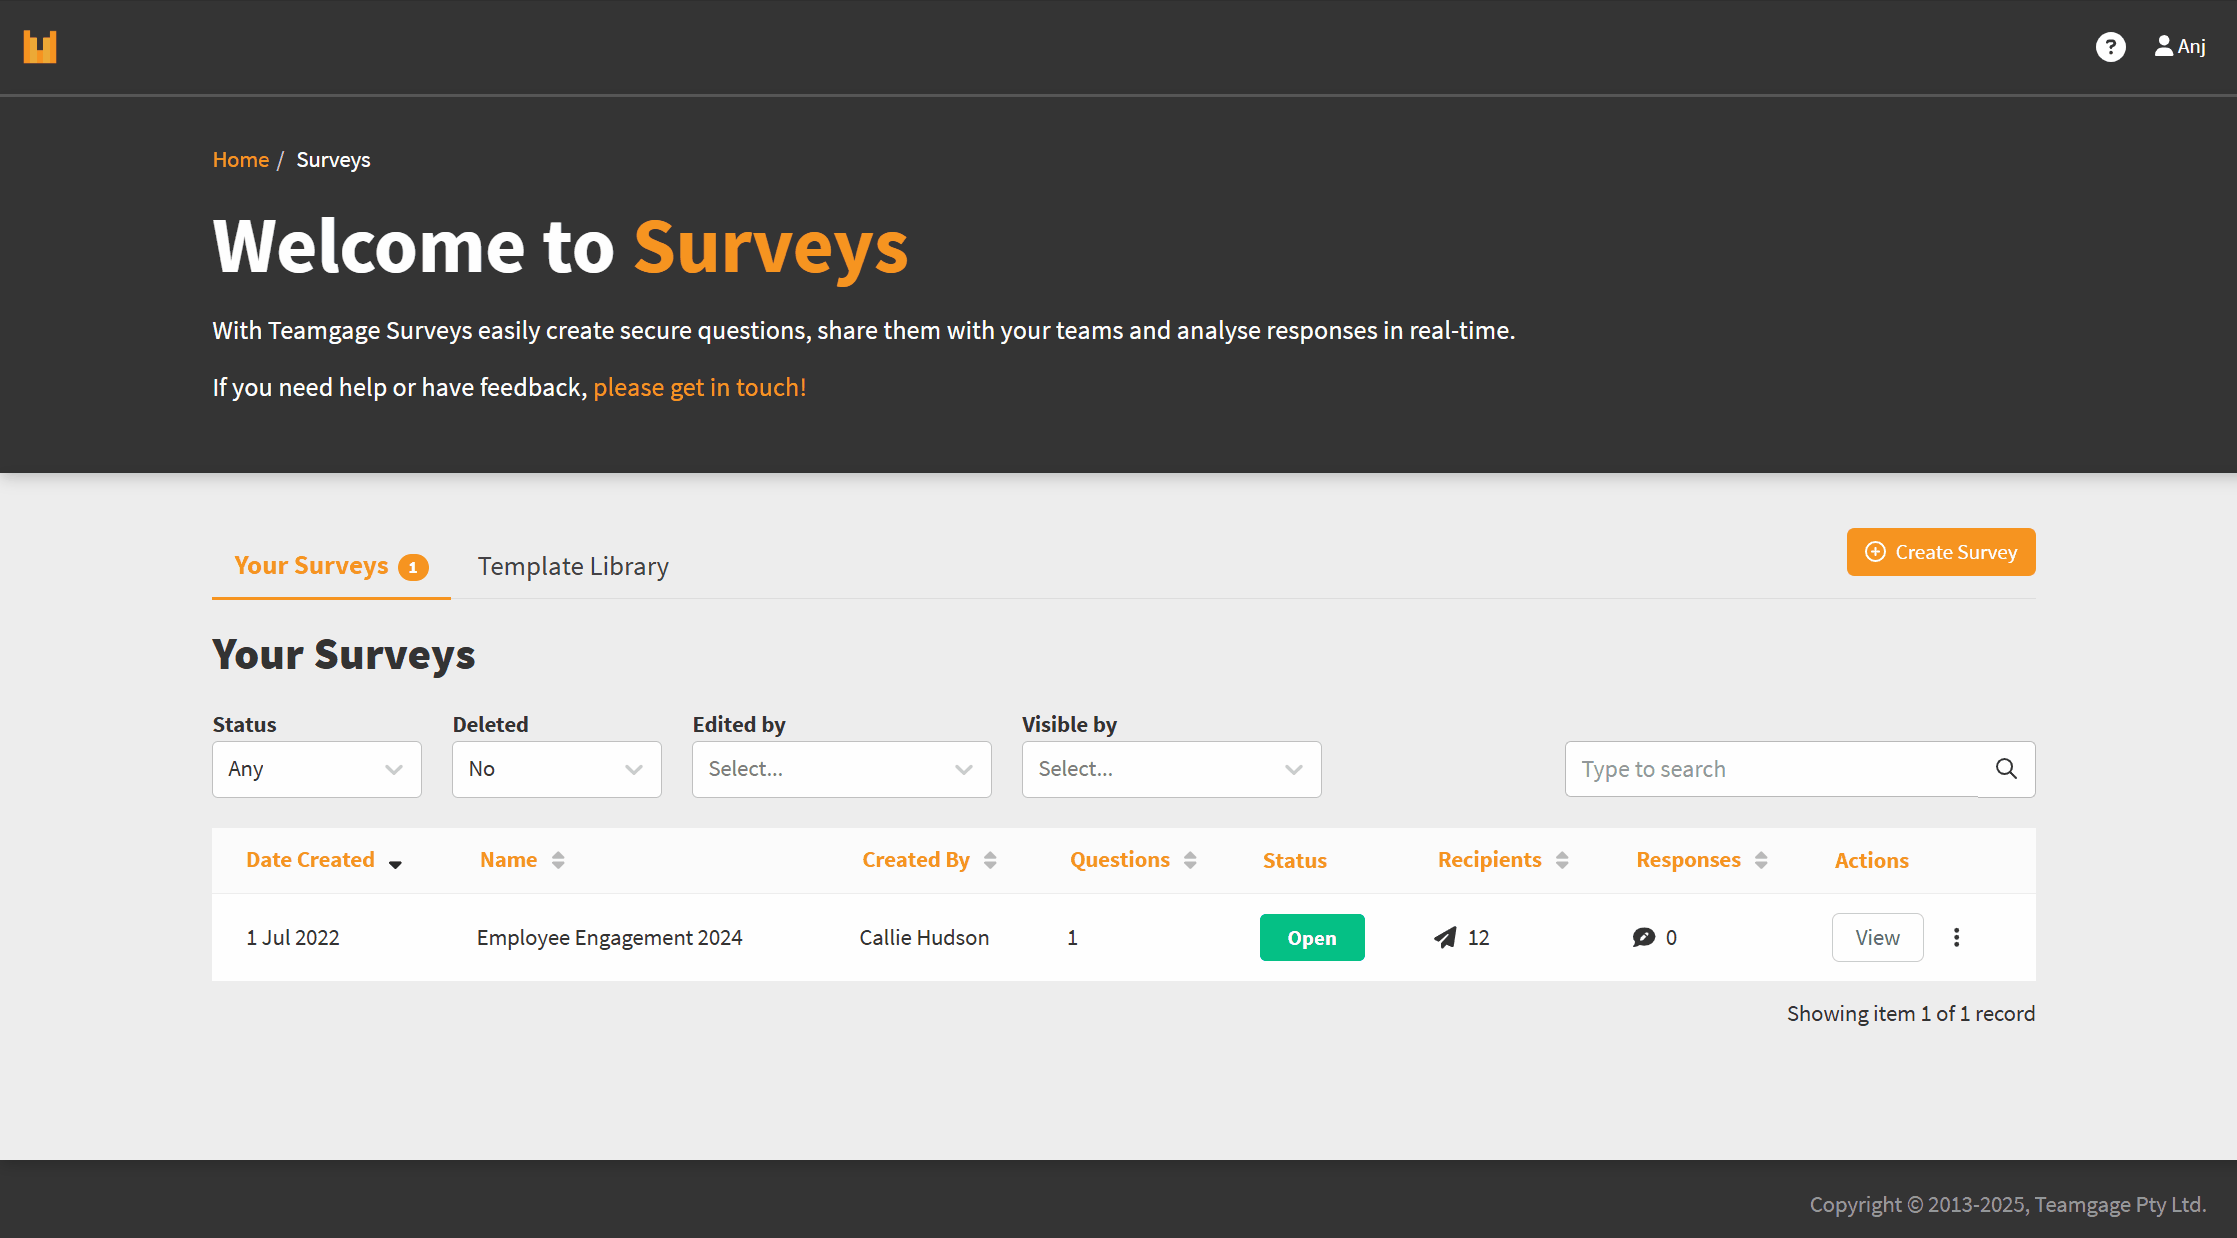The image size is (2237, 1238).
Task: Click View for Employee Engagement 2024
Action: [1878, 937]
